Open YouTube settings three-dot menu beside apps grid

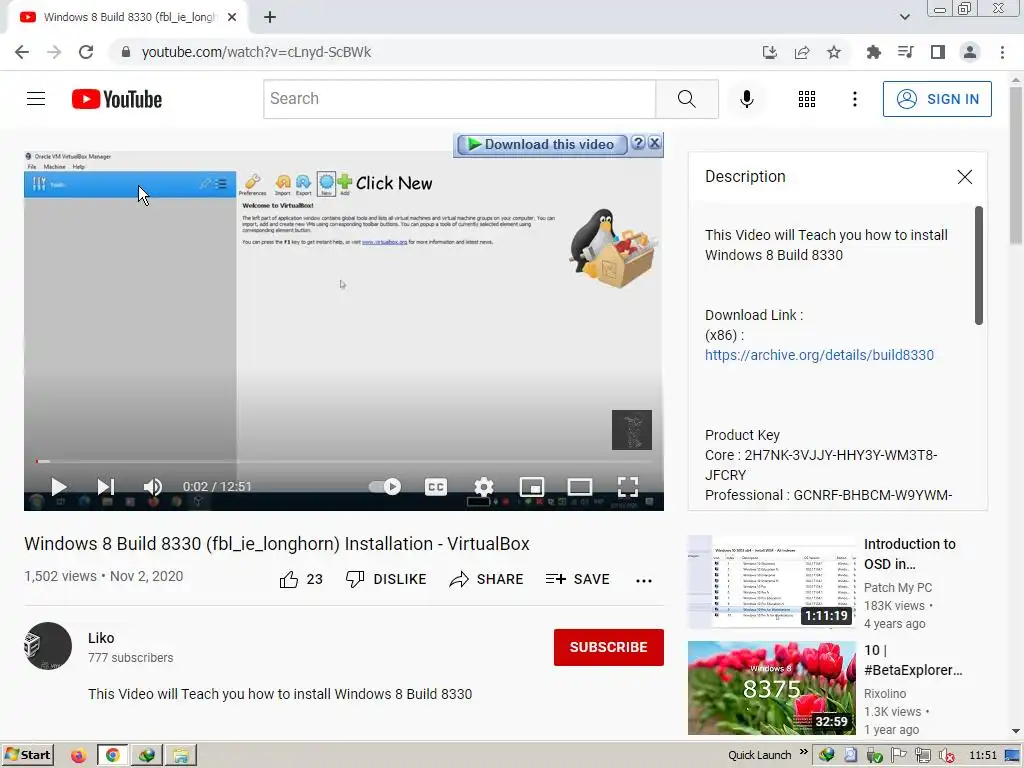pos(854,99)
